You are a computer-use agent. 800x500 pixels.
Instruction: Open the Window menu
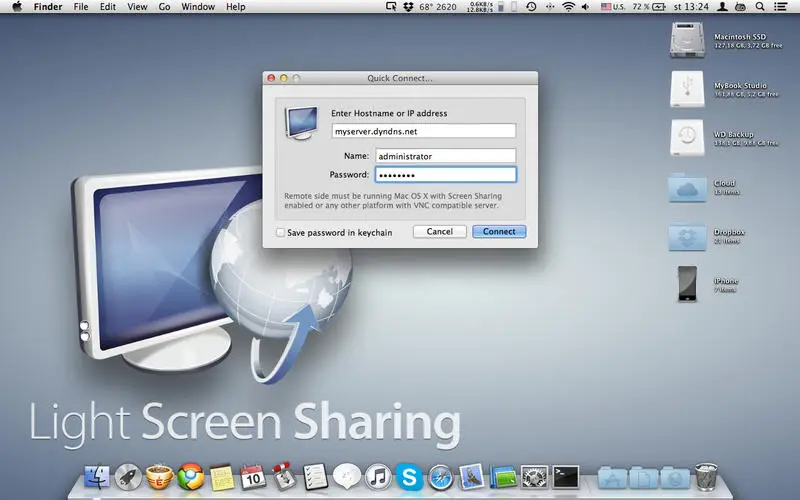pyautogui.click(x=197, y=7)
